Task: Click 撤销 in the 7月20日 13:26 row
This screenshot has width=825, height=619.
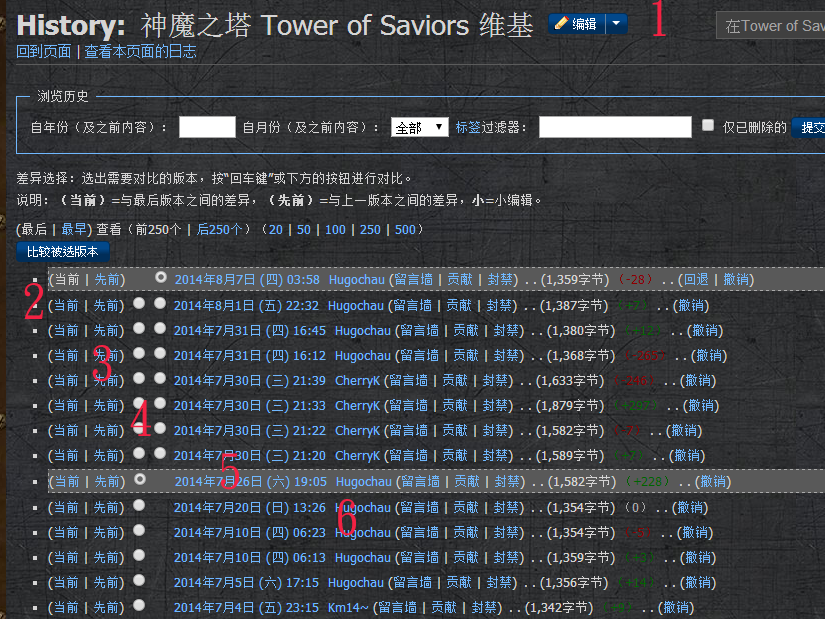Action: pyautogui.click(x=690, y=507)
